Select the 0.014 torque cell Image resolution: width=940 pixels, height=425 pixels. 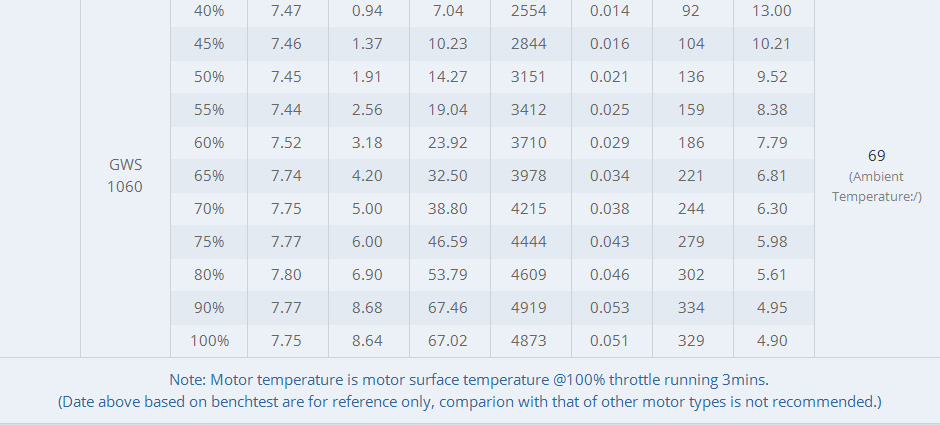point(610,11)
